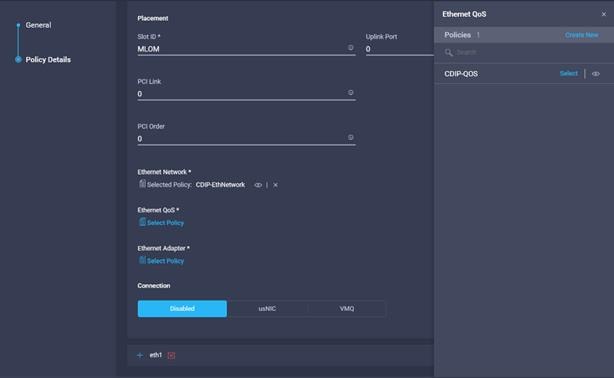Set Connection to Disabled
The height and width of the screenshot is (378, 614).
(182, 309)
